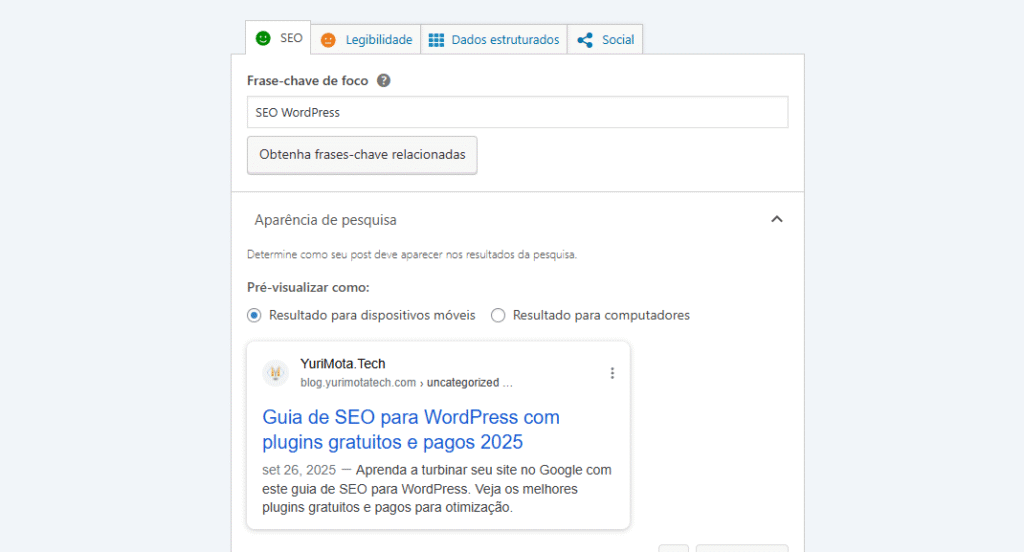Image resolution: width=1024 pixels, height=552 pixels.
Task: Open help for Frase-chave de foco
Action: (x=383, y=81)
